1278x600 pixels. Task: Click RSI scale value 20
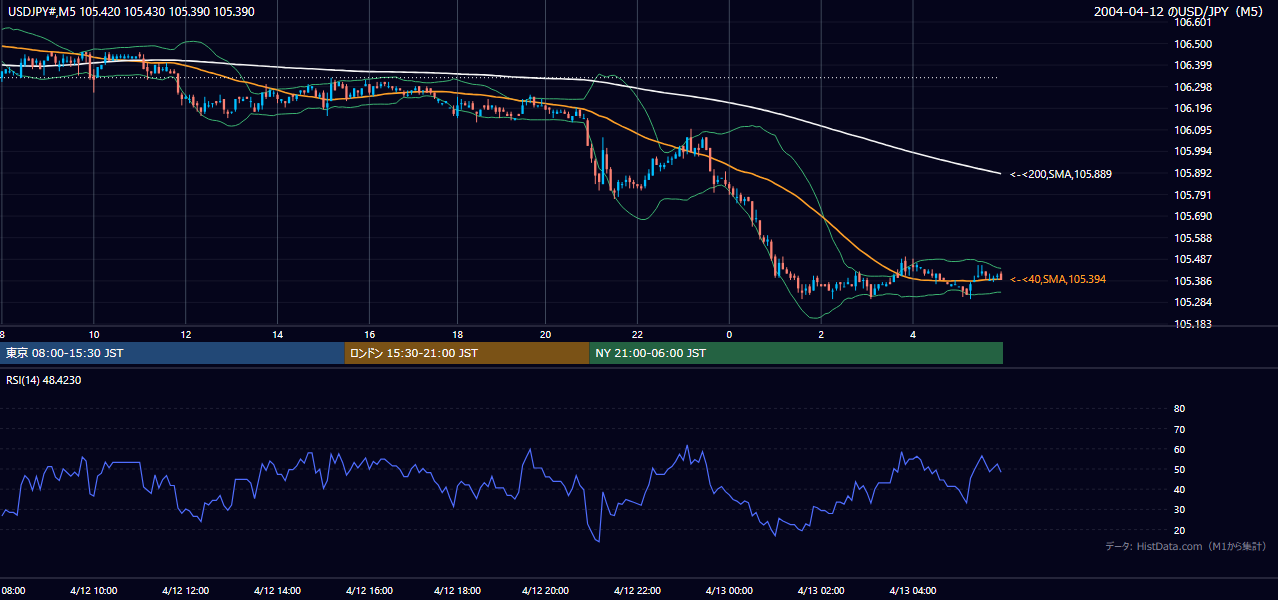pos(1179,530)
